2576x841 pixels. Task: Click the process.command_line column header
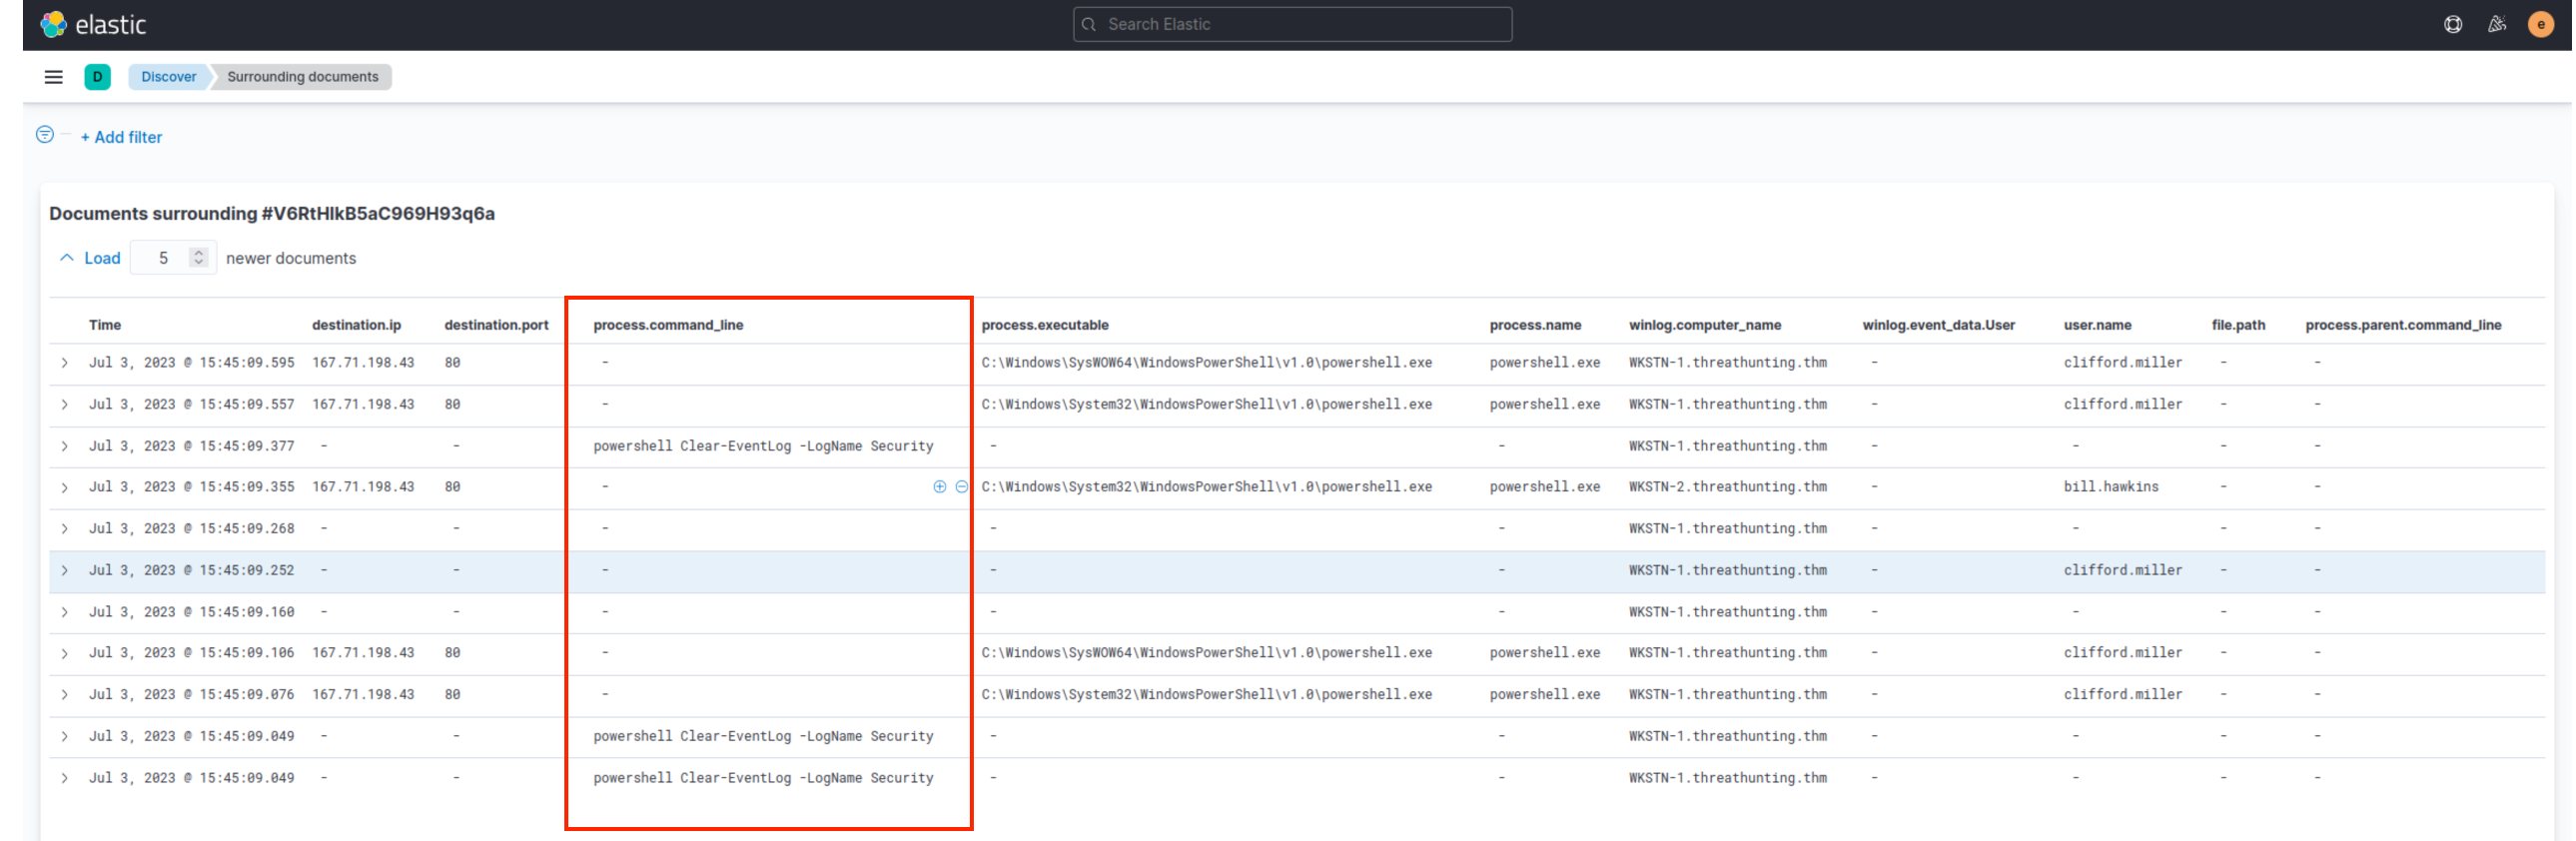(x=668, y=325)
